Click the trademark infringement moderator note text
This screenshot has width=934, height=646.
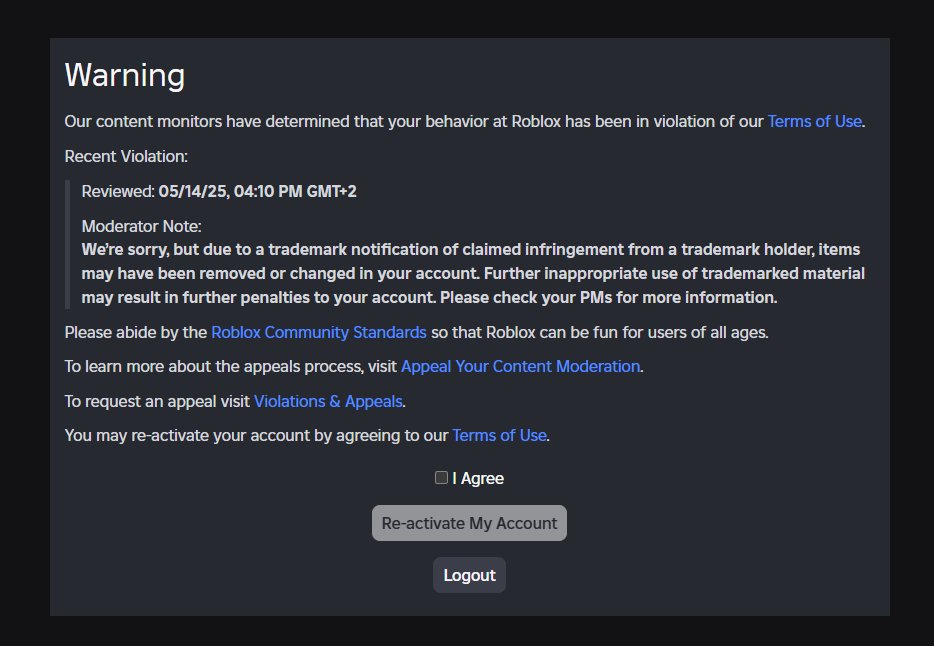click(473, 273)
